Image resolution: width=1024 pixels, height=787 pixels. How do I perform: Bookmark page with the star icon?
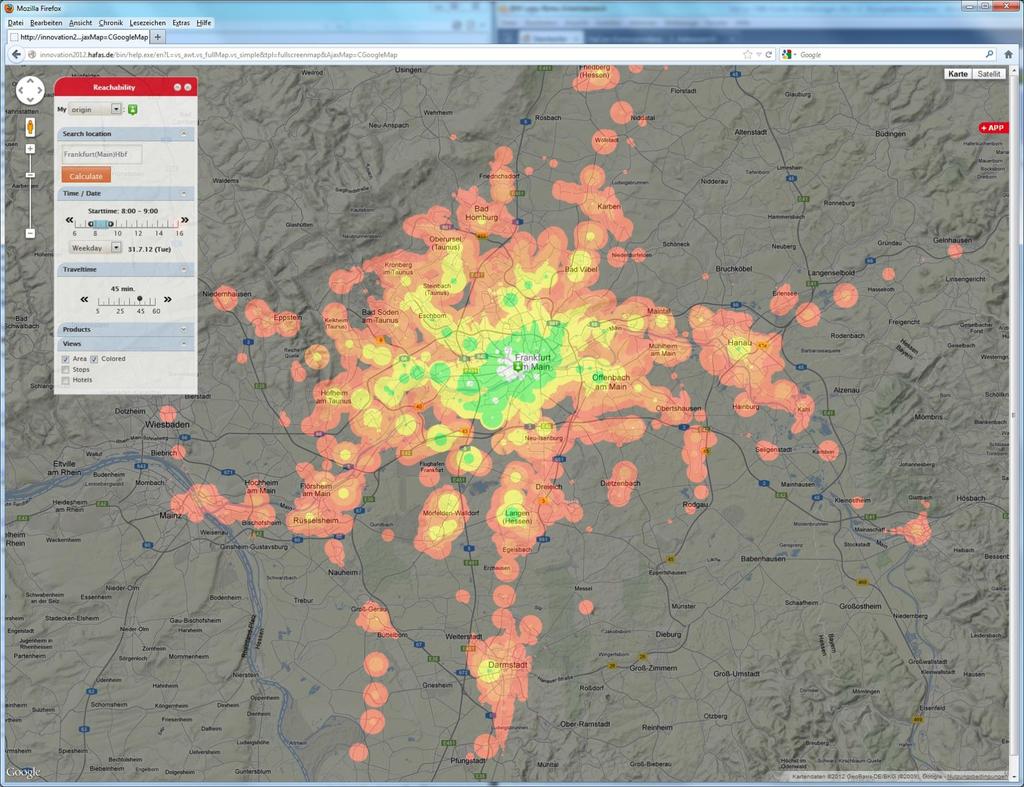747,55
